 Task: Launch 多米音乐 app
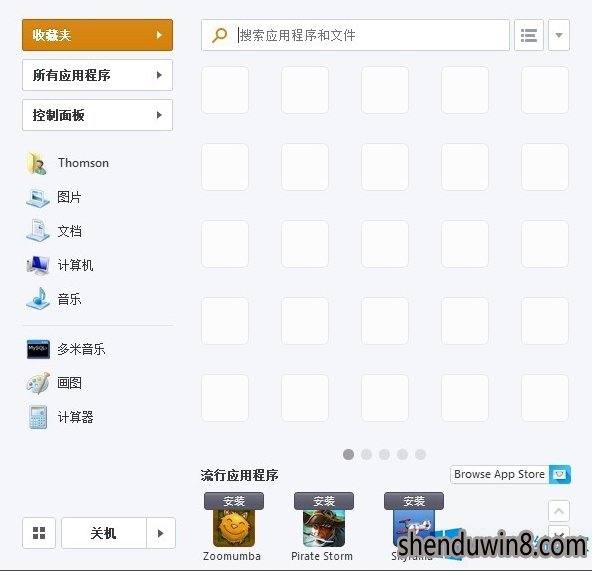(x=66, y=349)
